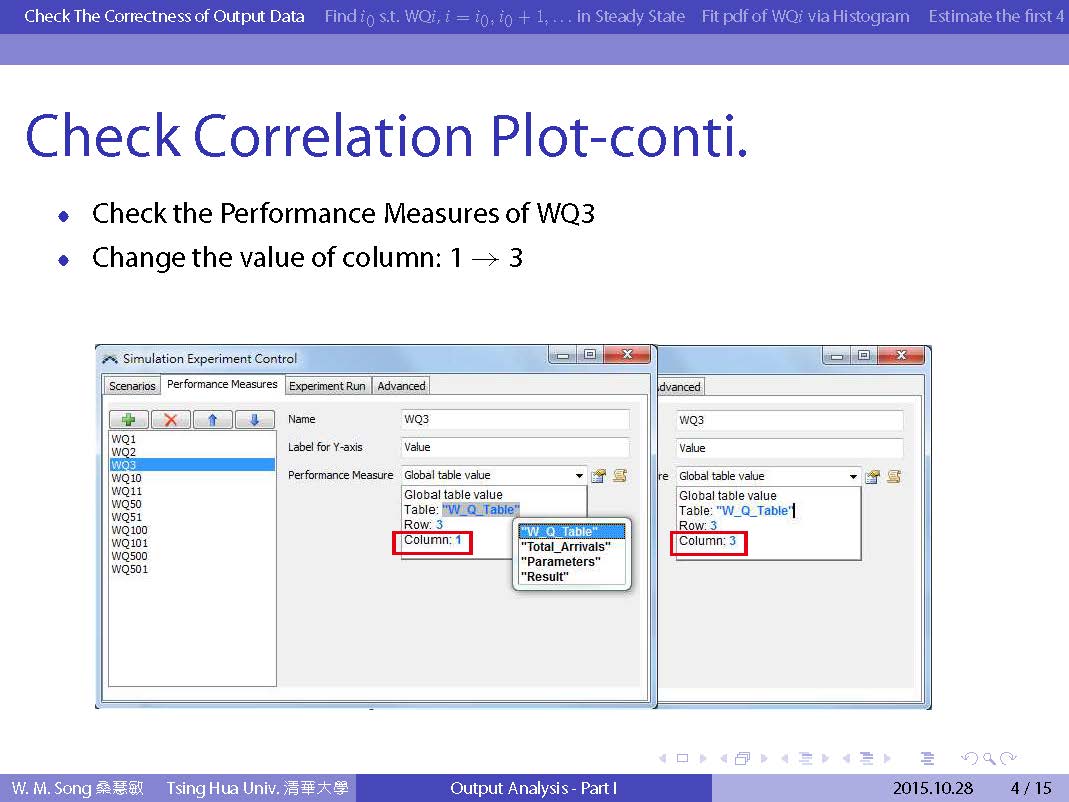The width and height of the screenshot is (1069, 802).
Task: Move measure down with blue down arrow
Action: tap(254, 420)
